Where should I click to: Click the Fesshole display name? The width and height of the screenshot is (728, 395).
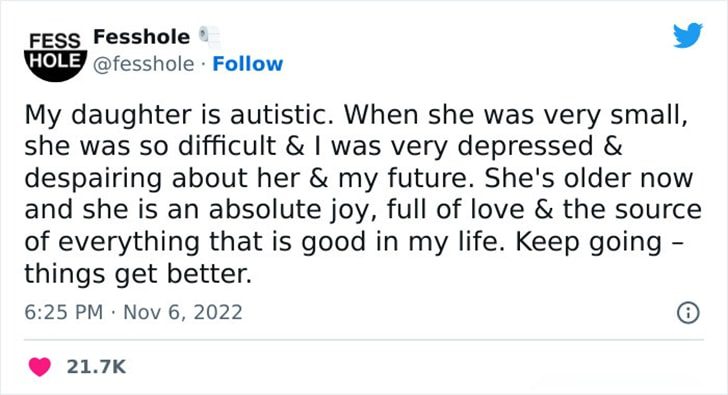[142, 37]
